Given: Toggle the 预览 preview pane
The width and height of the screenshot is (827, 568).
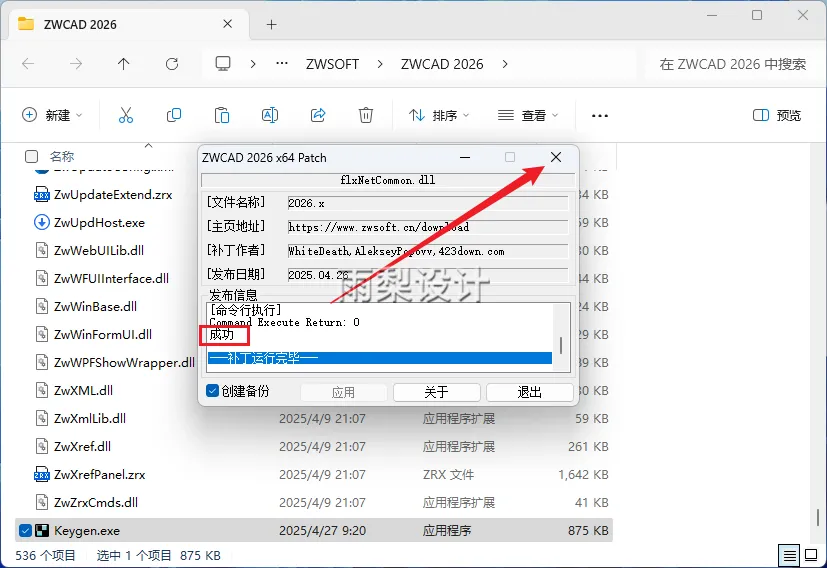Looking at the screenshot, I should point(777,115).
